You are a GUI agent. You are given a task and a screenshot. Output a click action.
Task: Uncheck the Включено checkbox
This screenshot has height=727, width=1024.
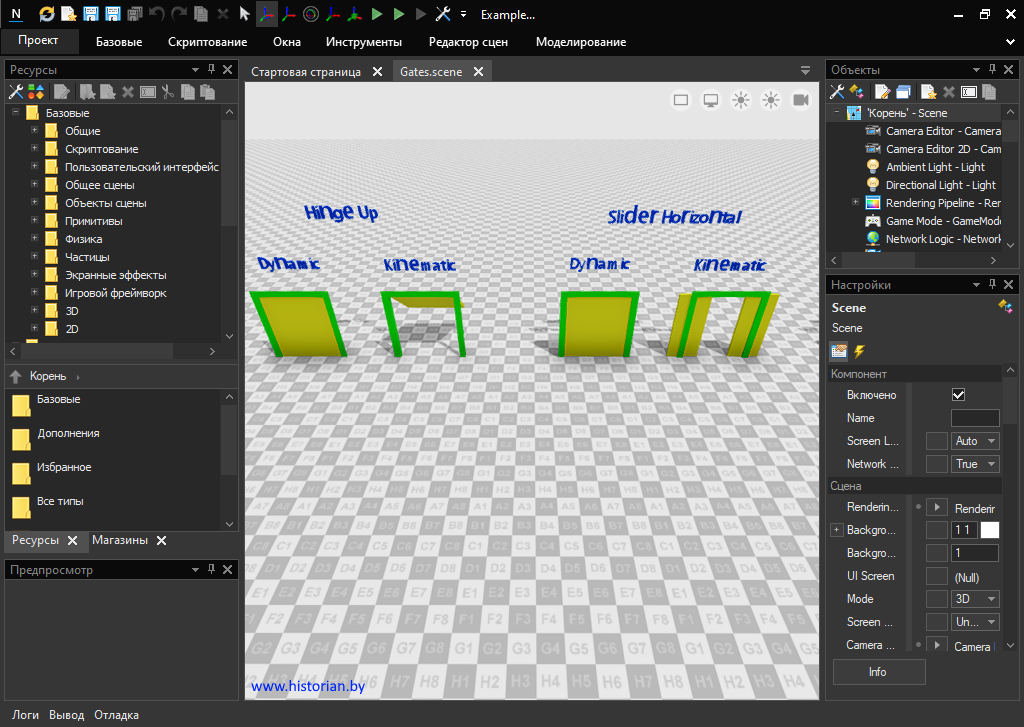click(958, 395)
